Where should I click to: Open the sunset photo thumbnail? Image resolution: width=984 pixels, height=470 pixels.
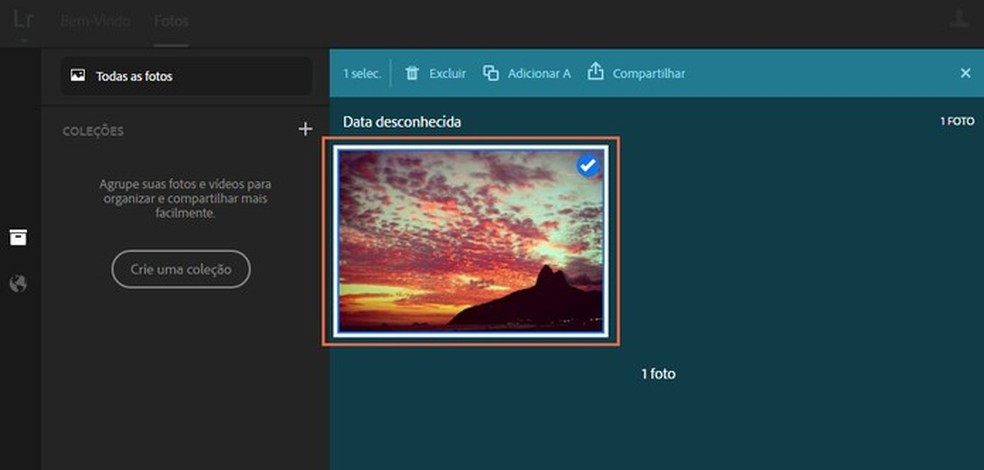point(470,241)
